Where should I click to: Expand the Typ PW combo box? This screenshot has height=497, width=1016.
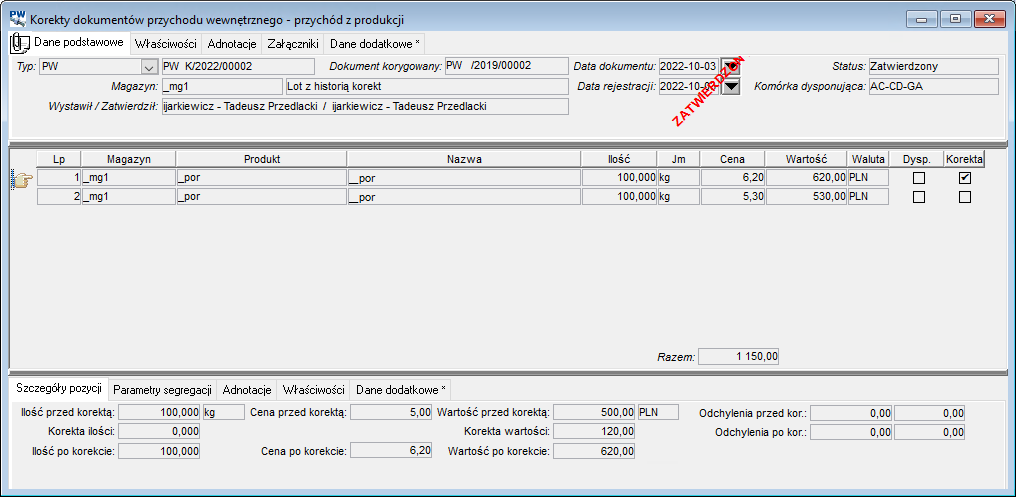pos(149,67)
